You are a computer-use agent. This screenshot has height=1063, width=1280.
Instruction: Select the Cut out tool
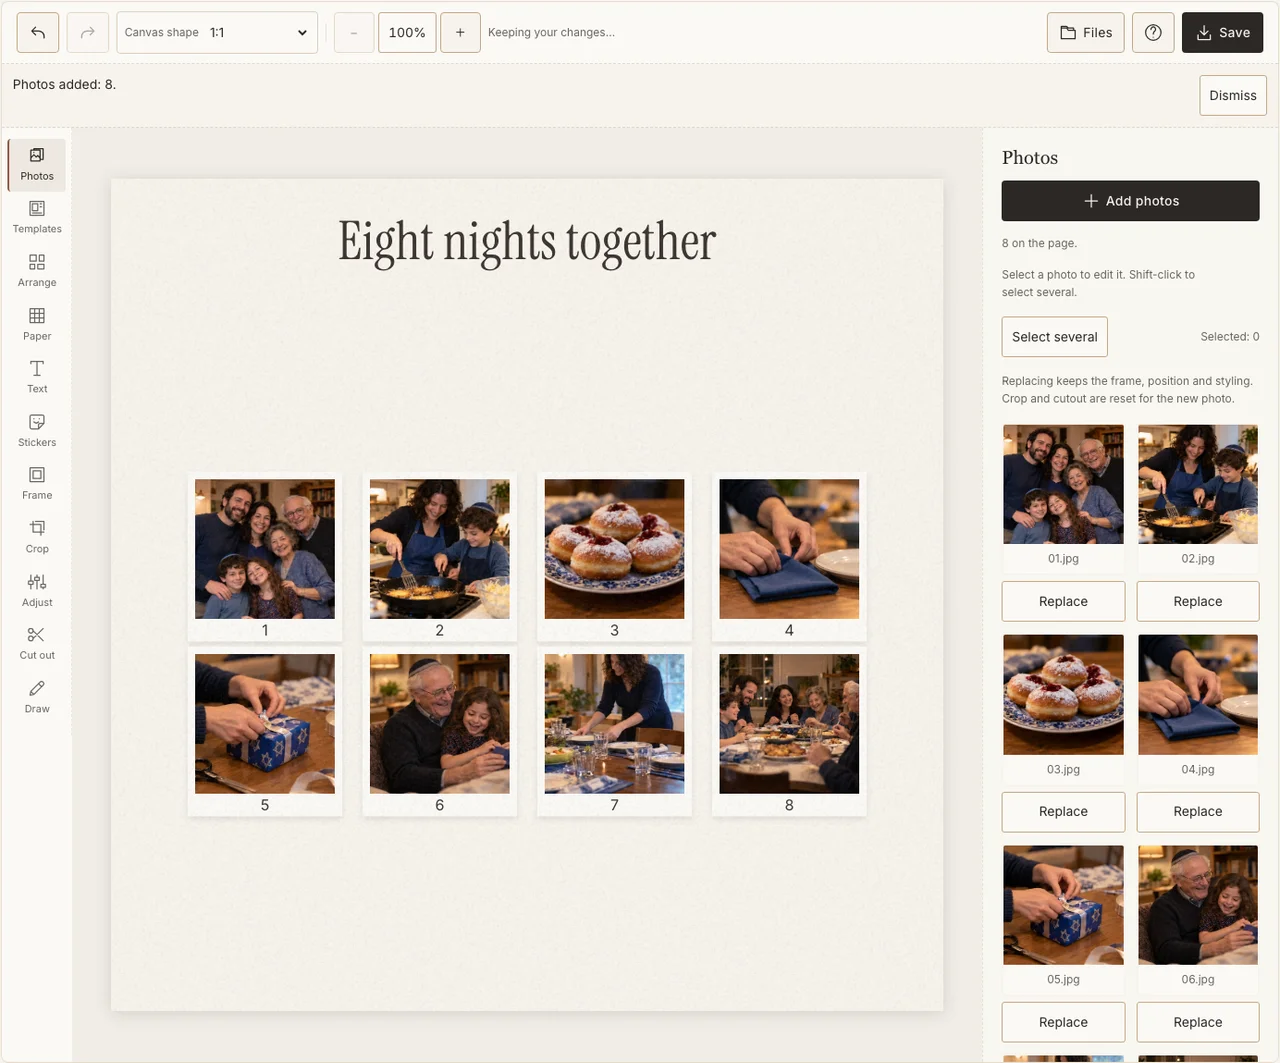(x=37, y=644)
